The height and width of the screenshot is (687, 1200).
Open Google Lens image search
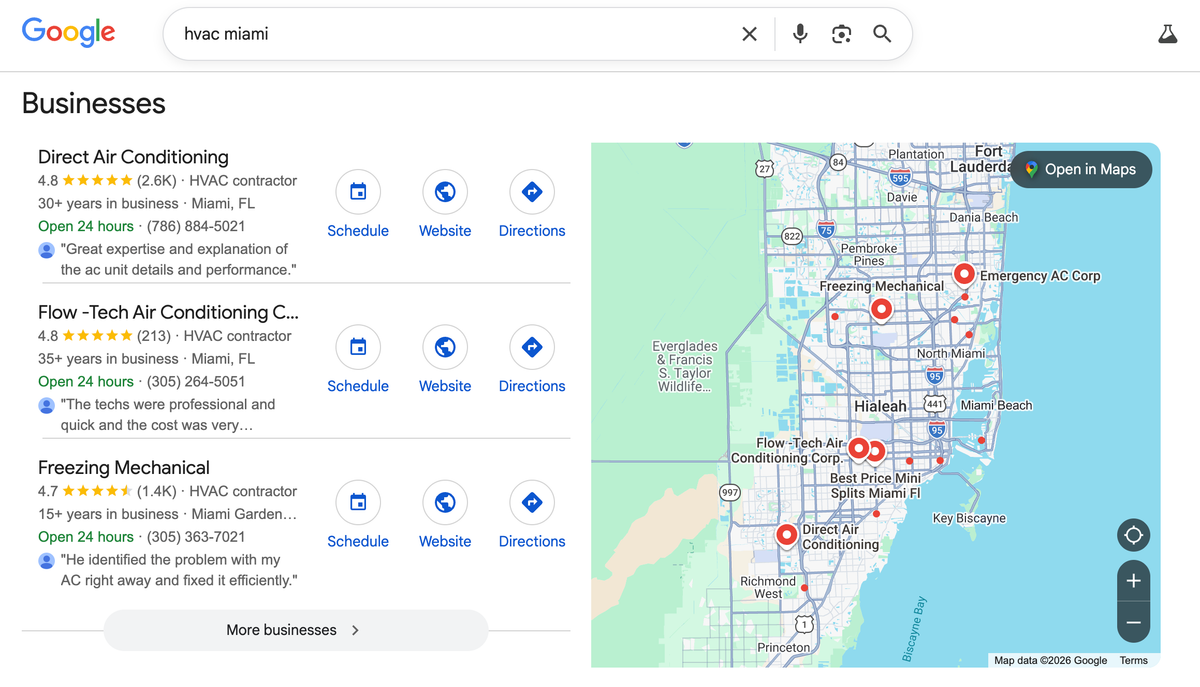(x=841, y=33)
